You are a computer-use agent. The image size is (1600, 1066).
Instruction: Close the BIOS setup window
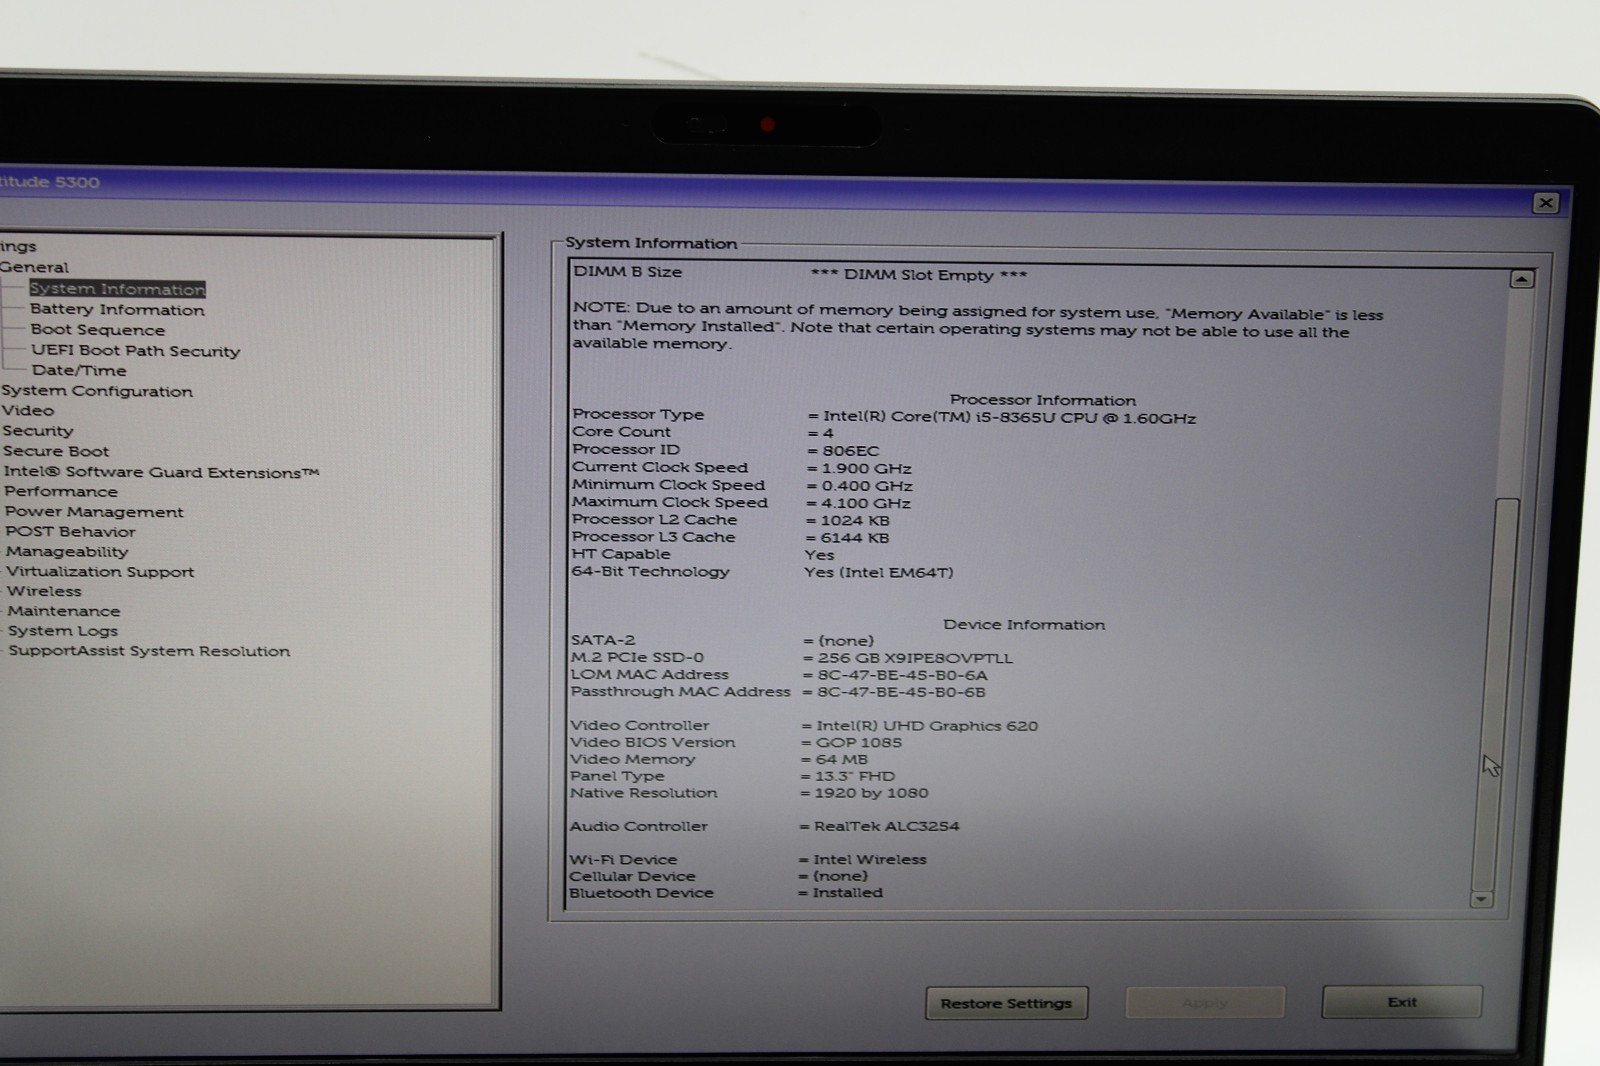(1545, 203)
